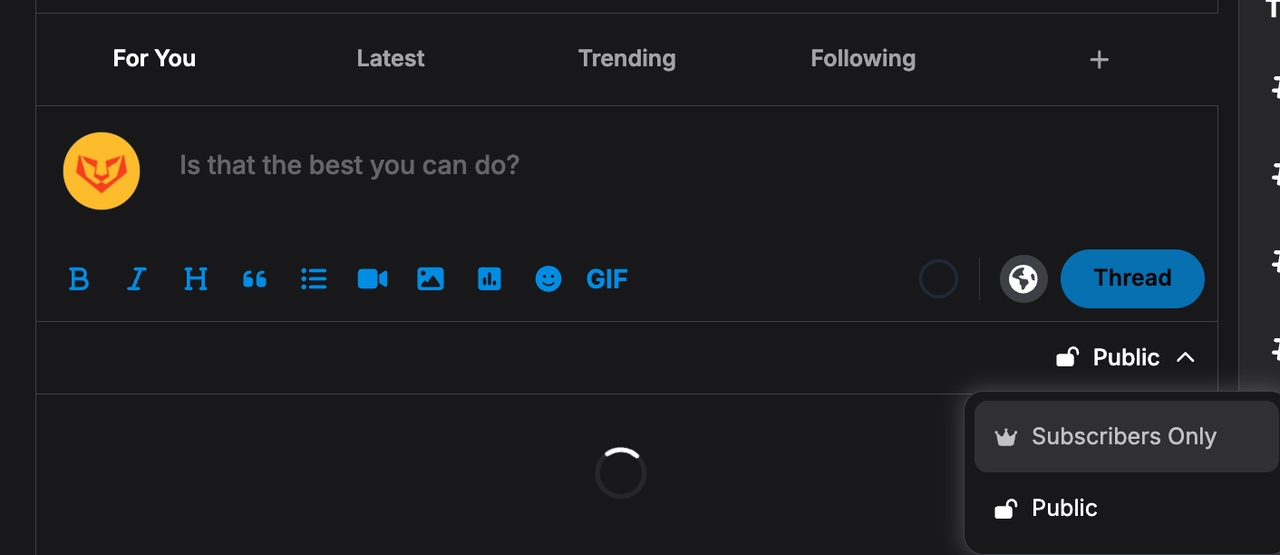Add a block quote
Image resolution: width=1280 pixels, height=555 pixels.
point(255,279)
